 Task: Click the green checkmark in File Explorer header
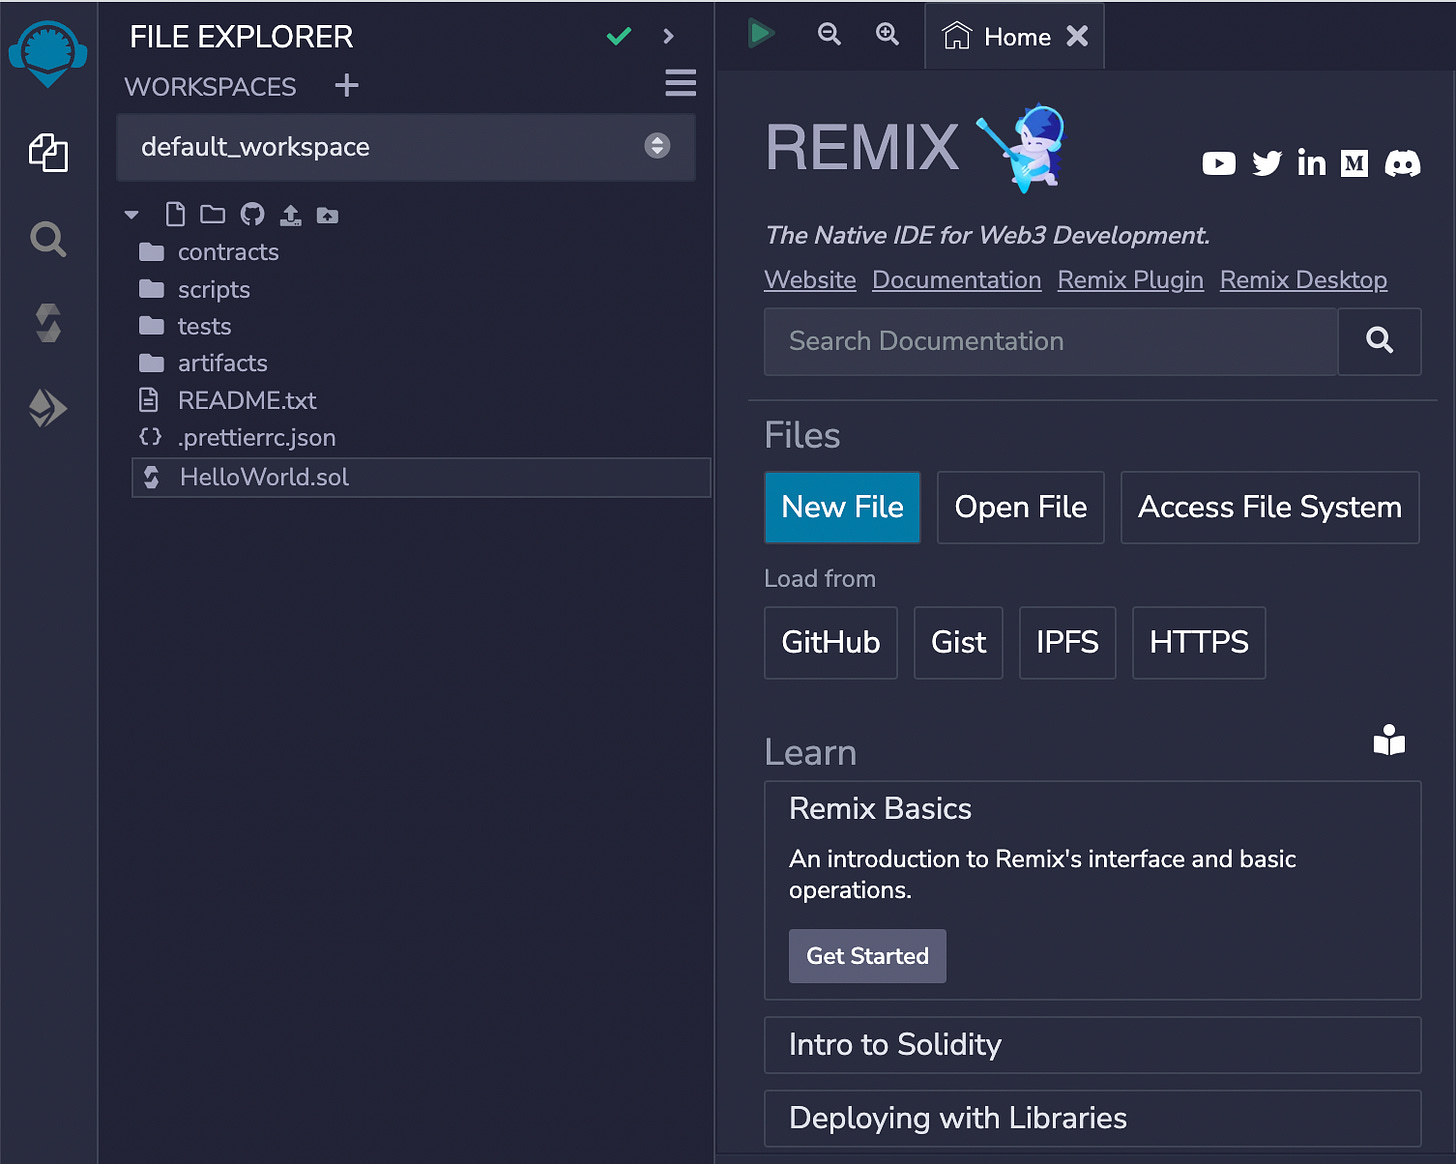pyautogui.click(x=619, y=37)
